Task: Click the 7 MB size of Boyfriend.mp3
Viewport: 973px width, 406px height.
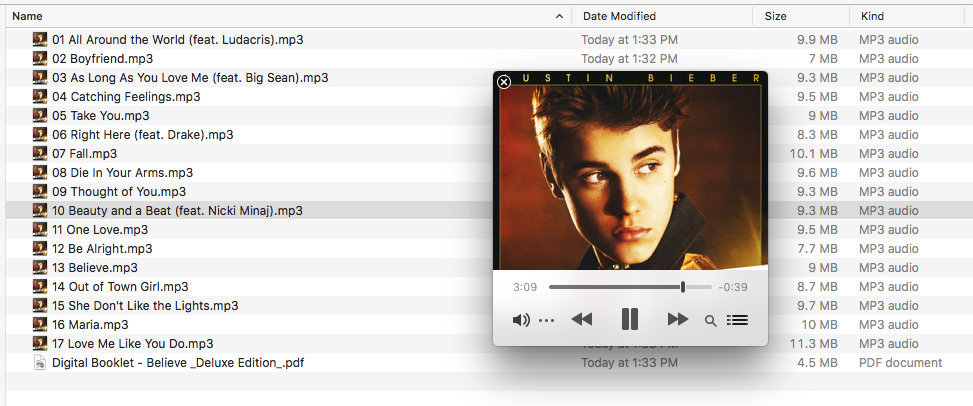Action: (824, 58)
